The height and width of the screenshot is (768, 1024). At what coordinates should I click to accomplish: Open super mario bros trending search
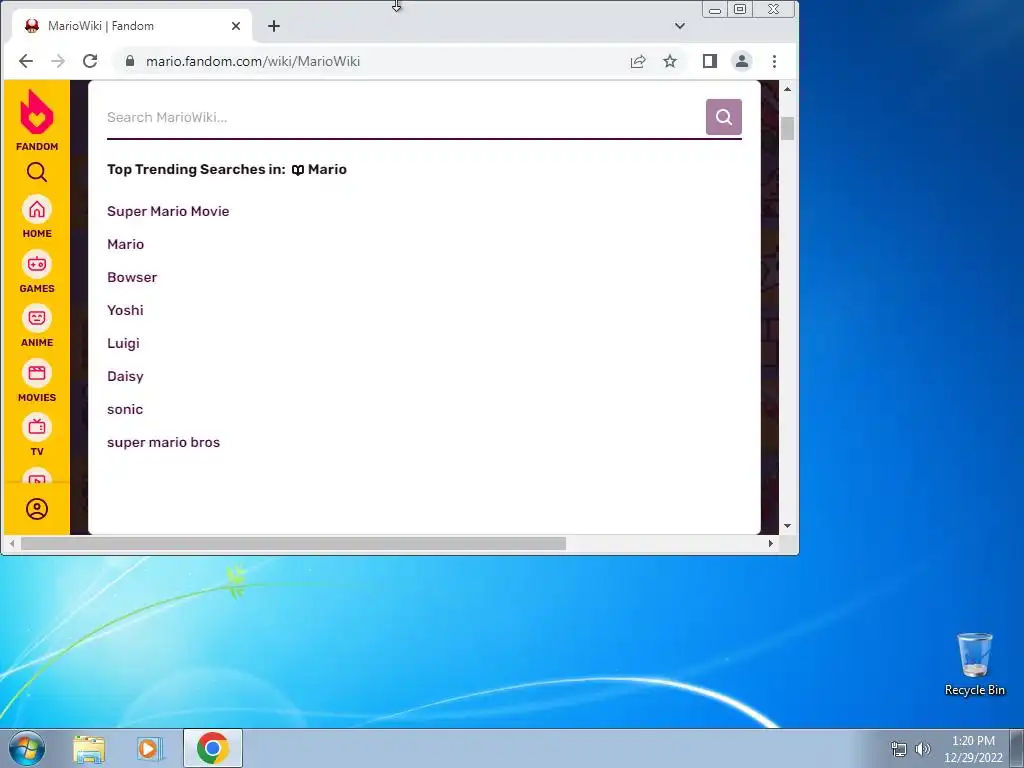tap(163, 443)
